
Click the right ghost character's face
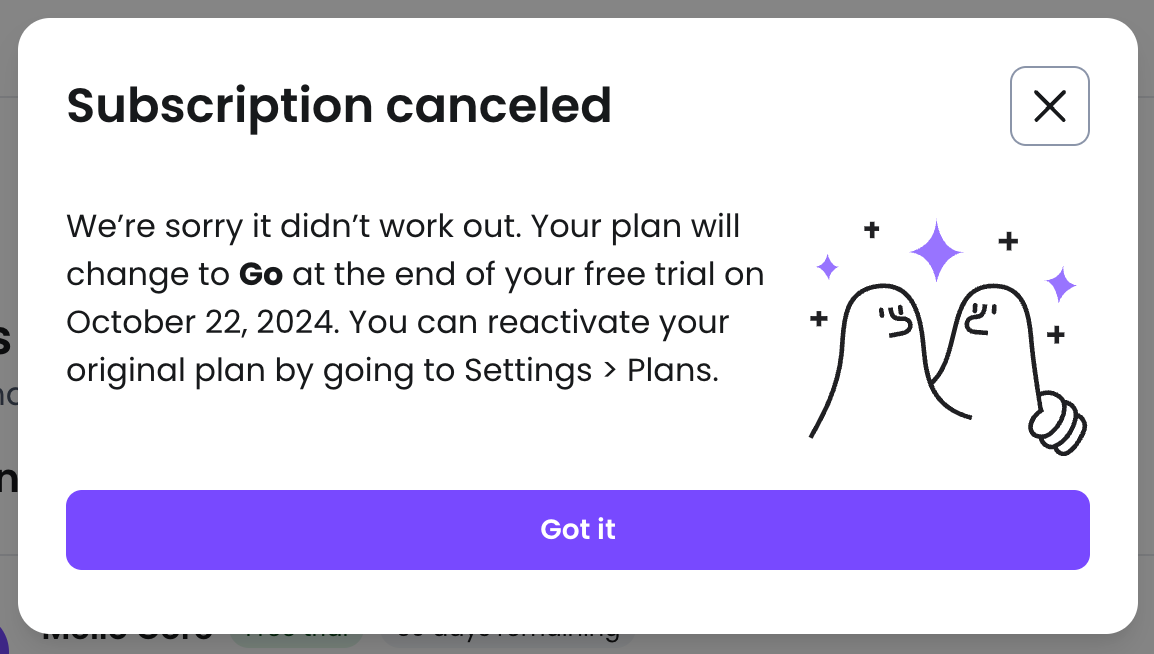pyautogui.click(x=979, y=318)
